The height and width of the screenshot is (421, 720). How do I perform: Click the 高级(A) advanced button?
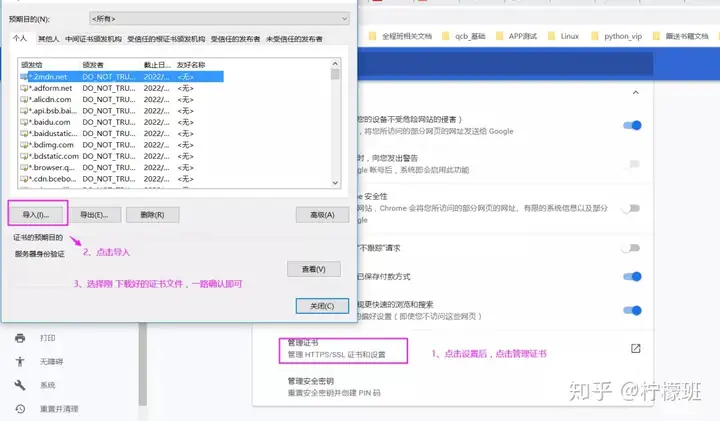(322, 215)
